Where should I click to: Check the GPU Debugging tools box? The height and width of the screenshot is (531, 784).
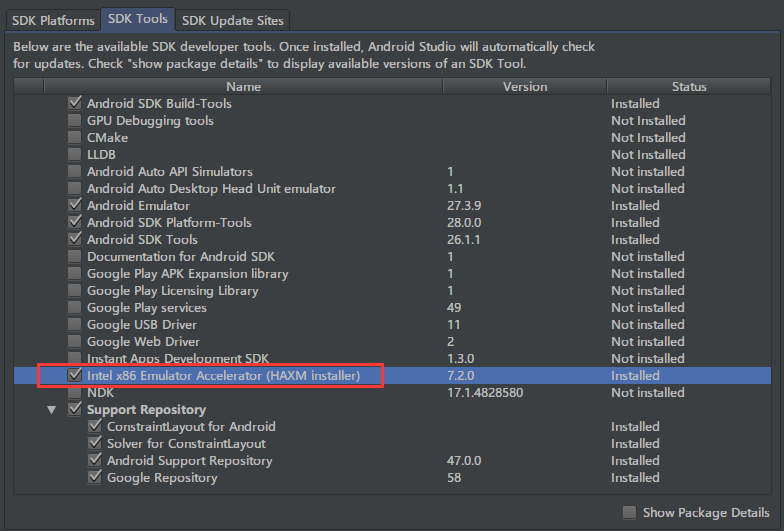(x=74, y=121)
